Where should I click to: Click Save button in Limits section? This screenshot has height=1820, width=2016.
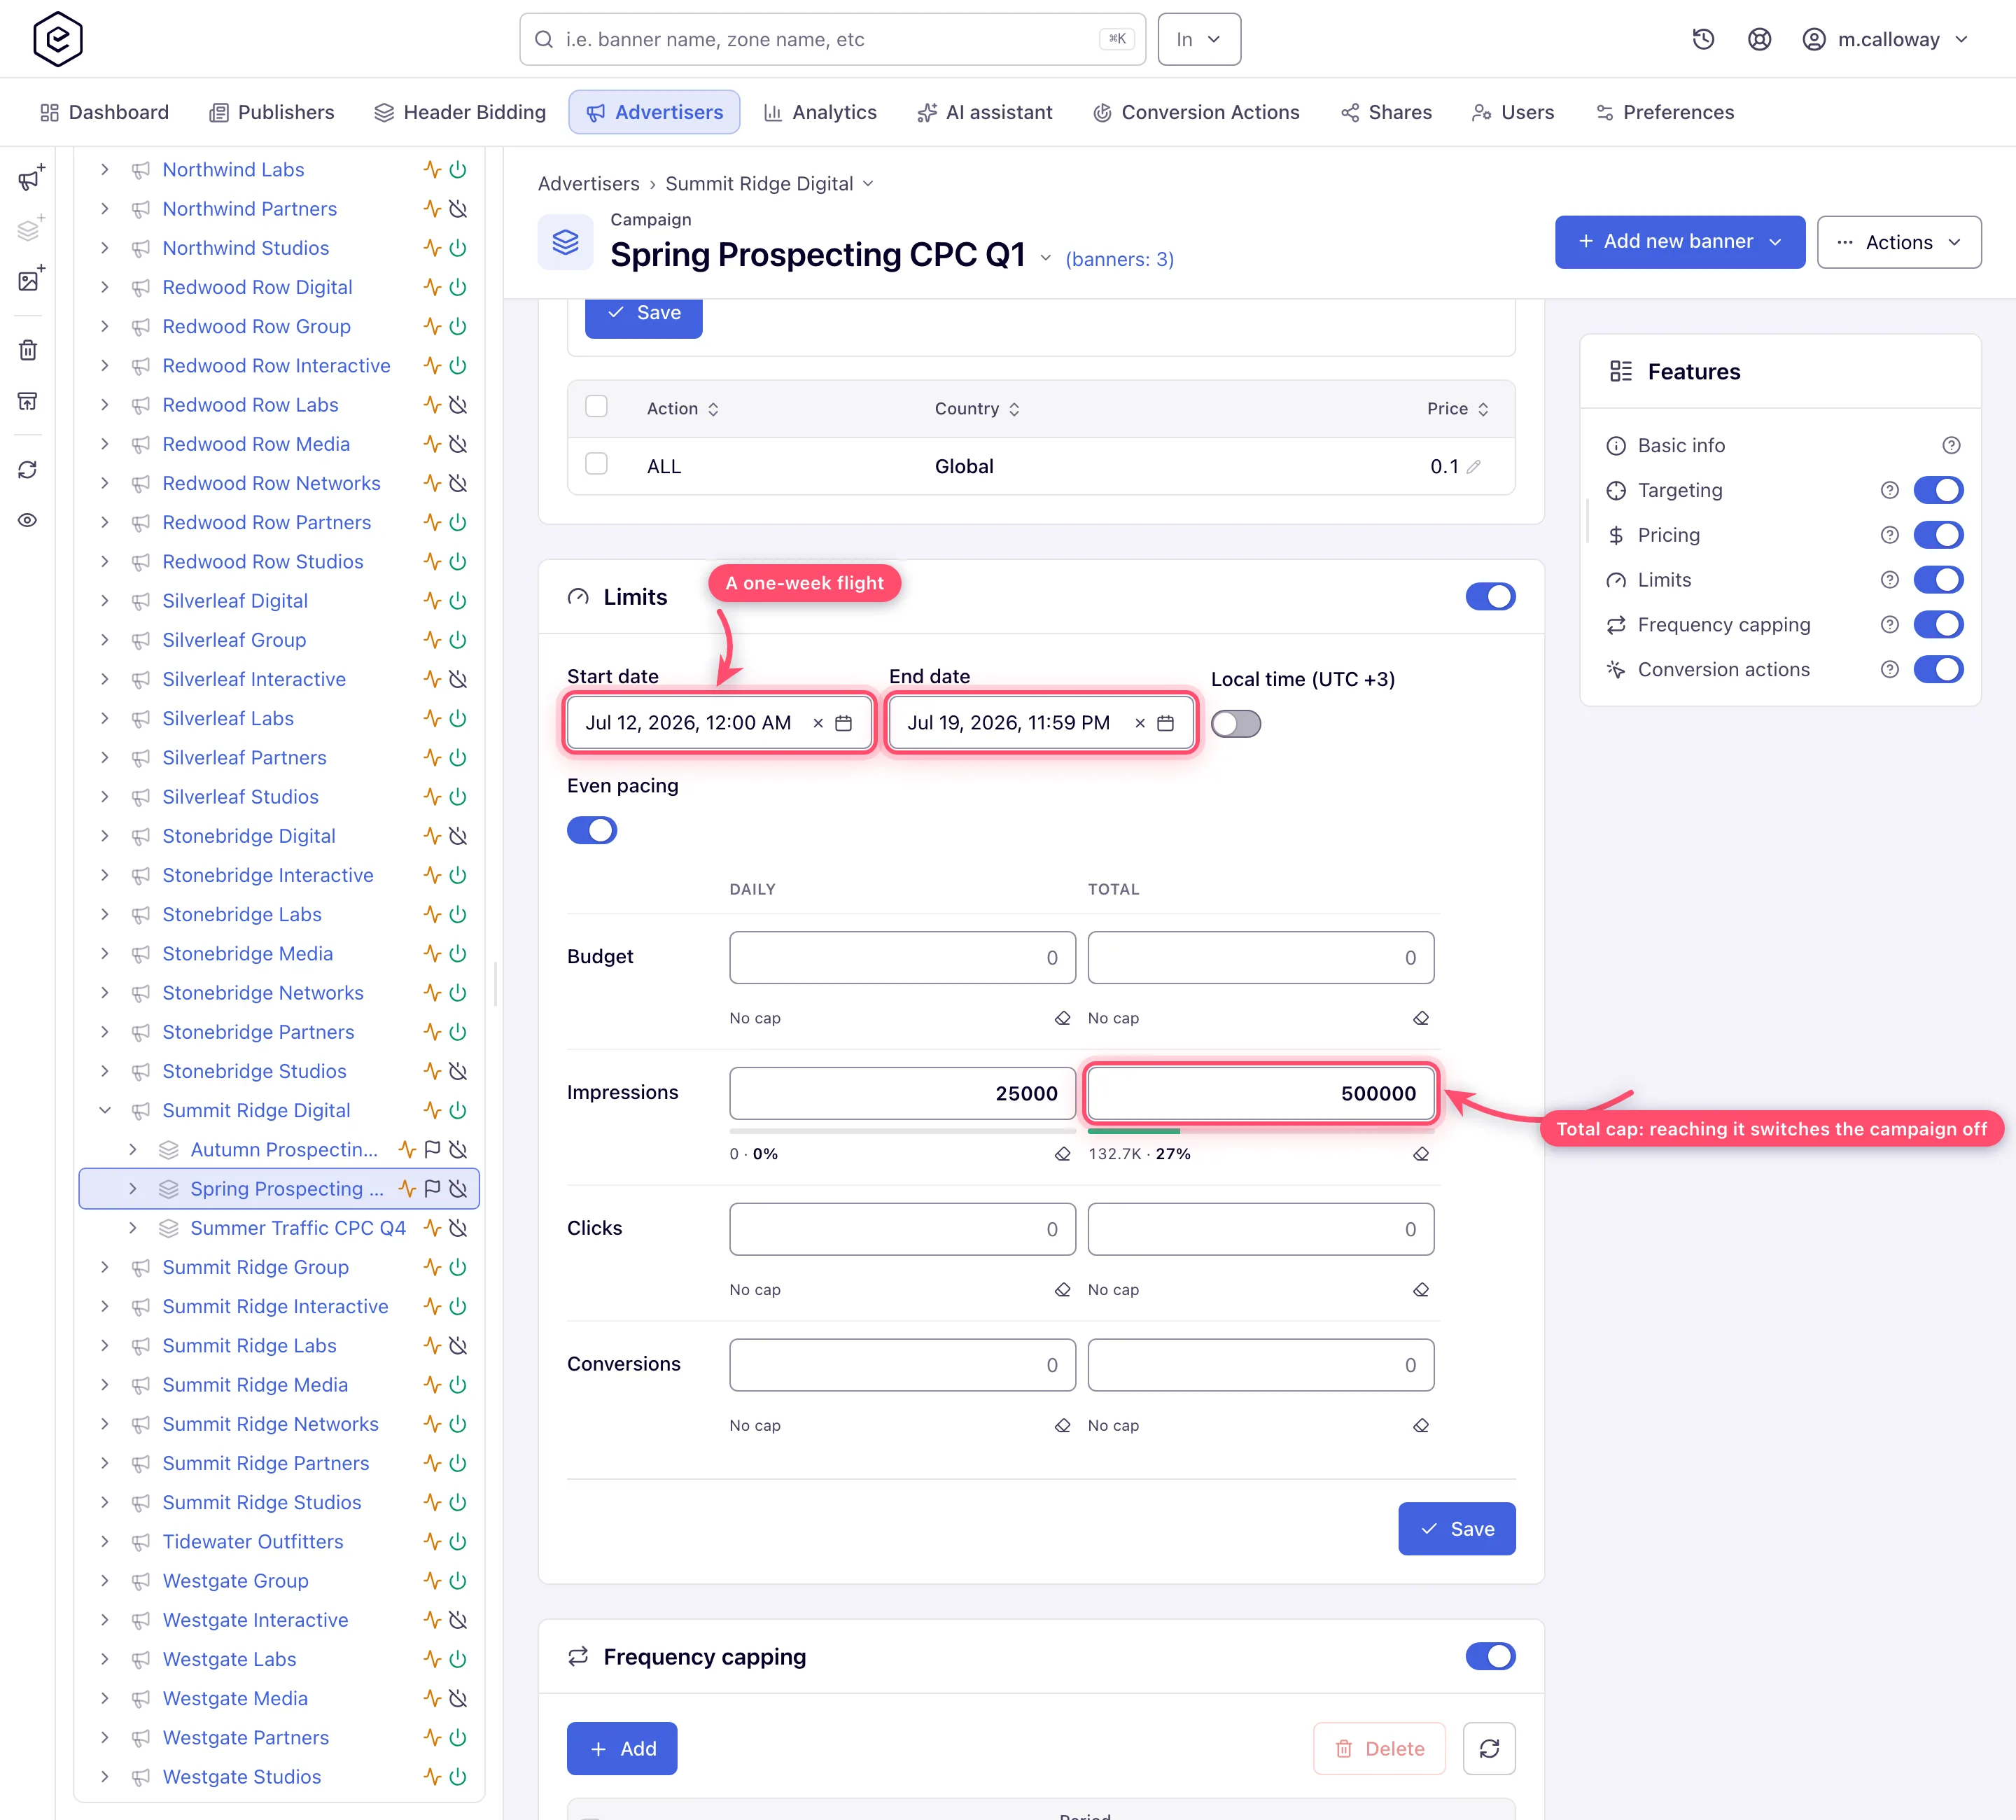pyautogui.click(x=1457, y=1528)
